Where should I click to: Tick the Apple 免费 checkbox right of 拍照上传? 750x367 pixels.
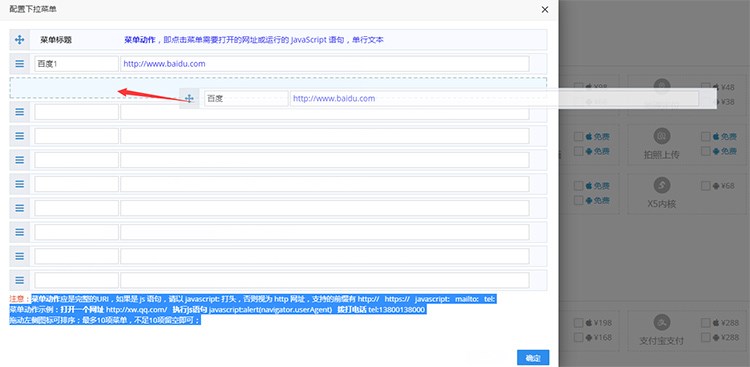click(706, 136)
